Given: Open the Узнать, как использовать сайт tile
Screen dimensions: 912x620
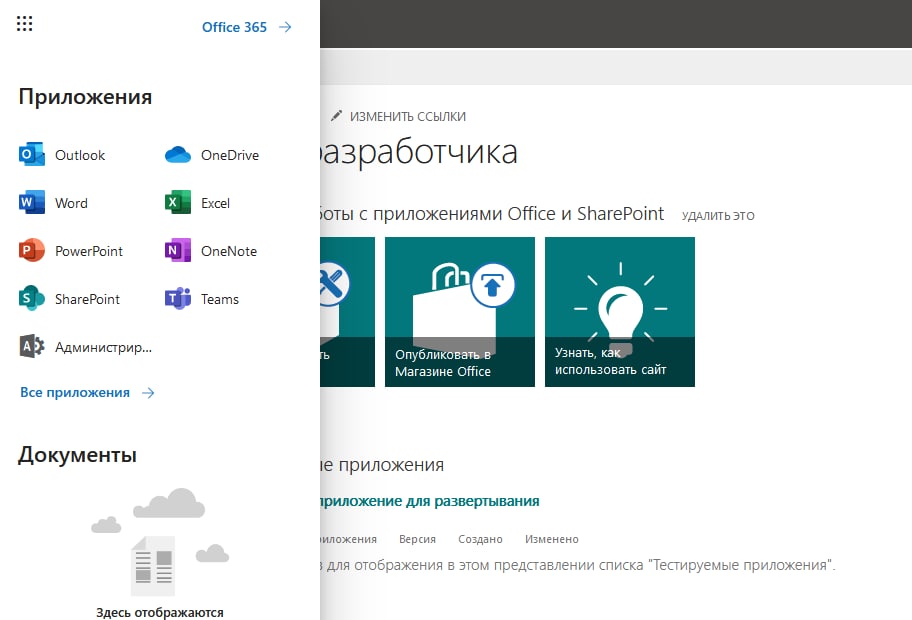Looking at the screenshot, I should 619,312.
